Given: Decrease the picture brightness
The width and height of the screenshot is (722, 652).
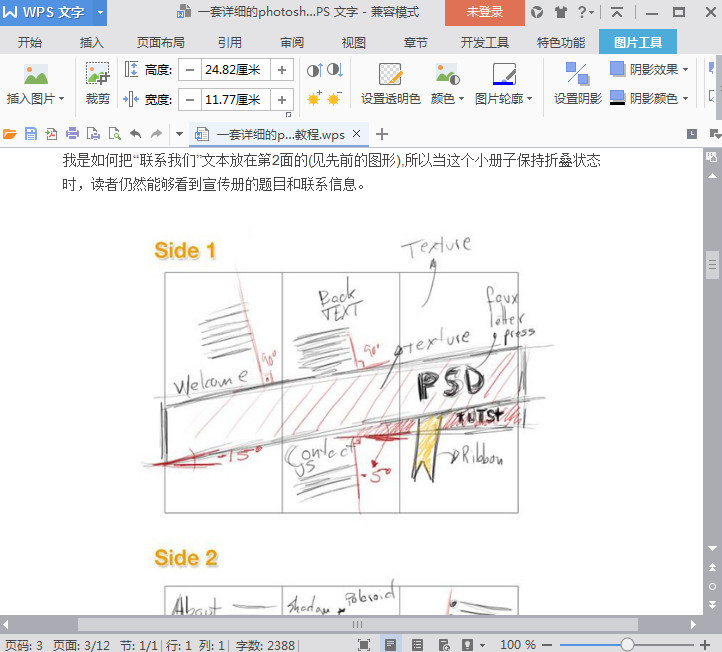Looking at the screenshot, I should coord(335,99).
